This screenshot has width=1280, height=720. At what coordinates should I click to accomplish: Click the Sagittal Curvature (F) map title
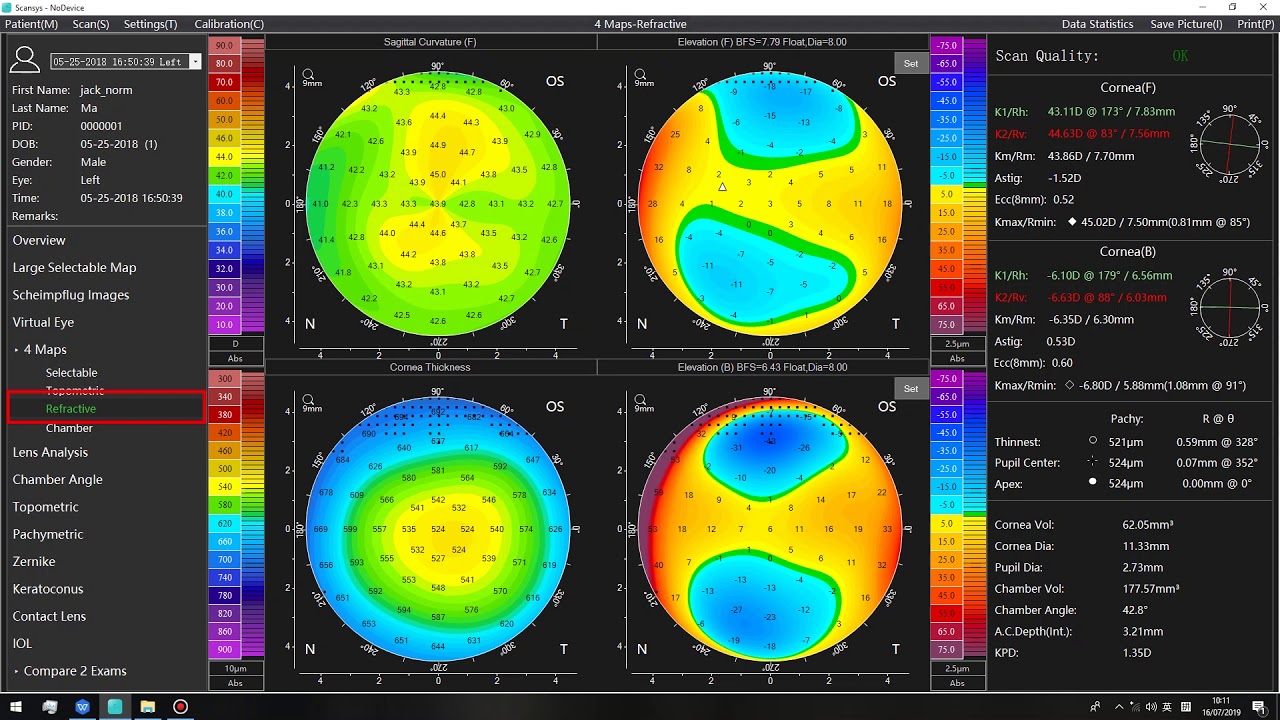(430, 42)
